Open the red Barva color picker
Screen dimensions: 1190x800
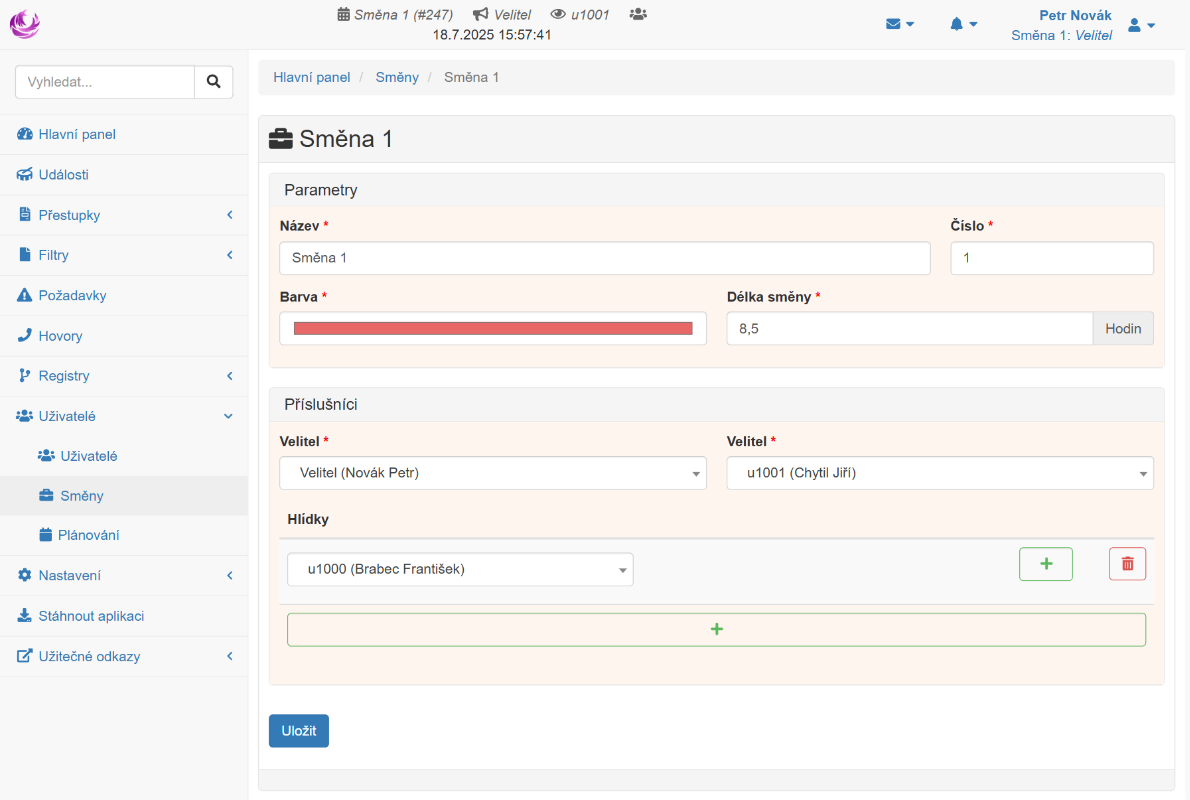(x=492, y=328)
